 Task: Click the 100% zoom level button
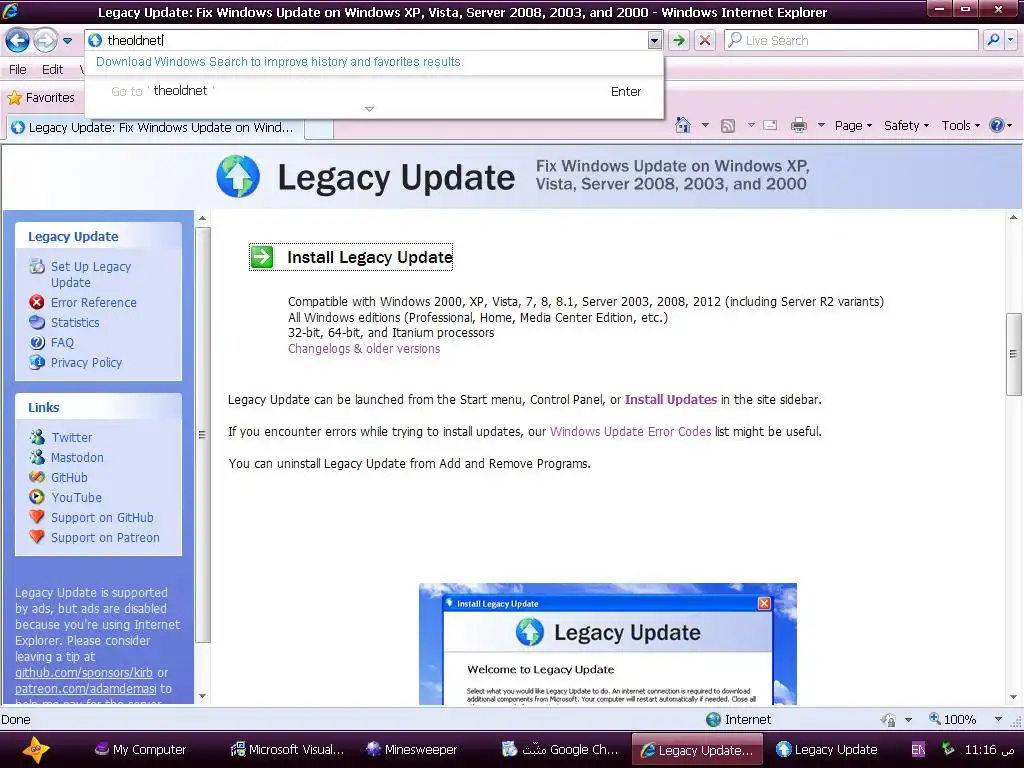click(x=953, y=719)
